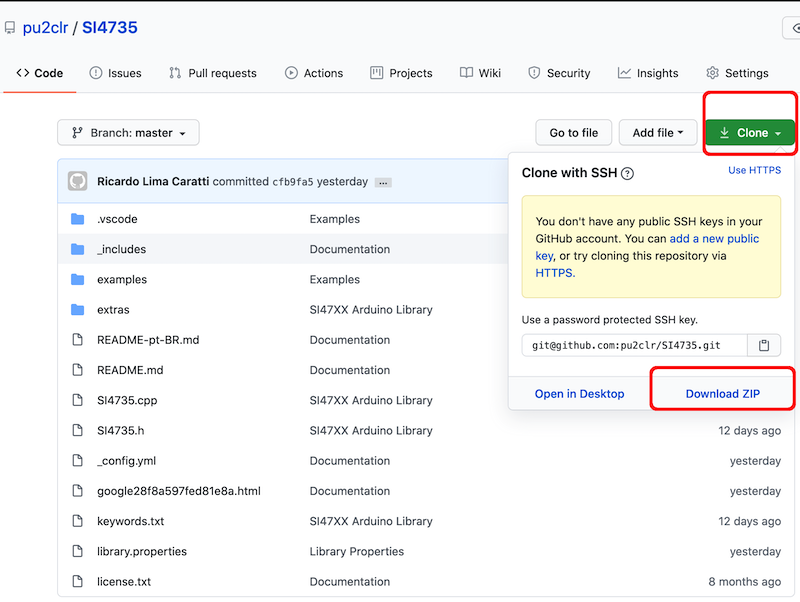Open repository Settings tab
This screenshot has width=800, height=602.
[737, 73]
